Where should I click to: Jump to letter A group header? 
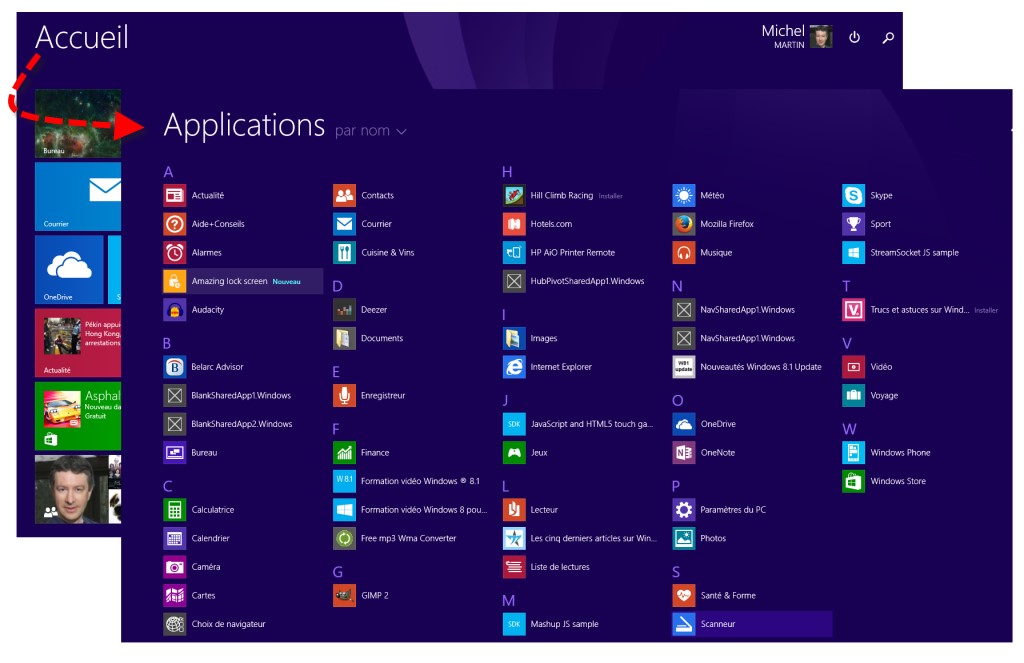[x=168, y=172]
